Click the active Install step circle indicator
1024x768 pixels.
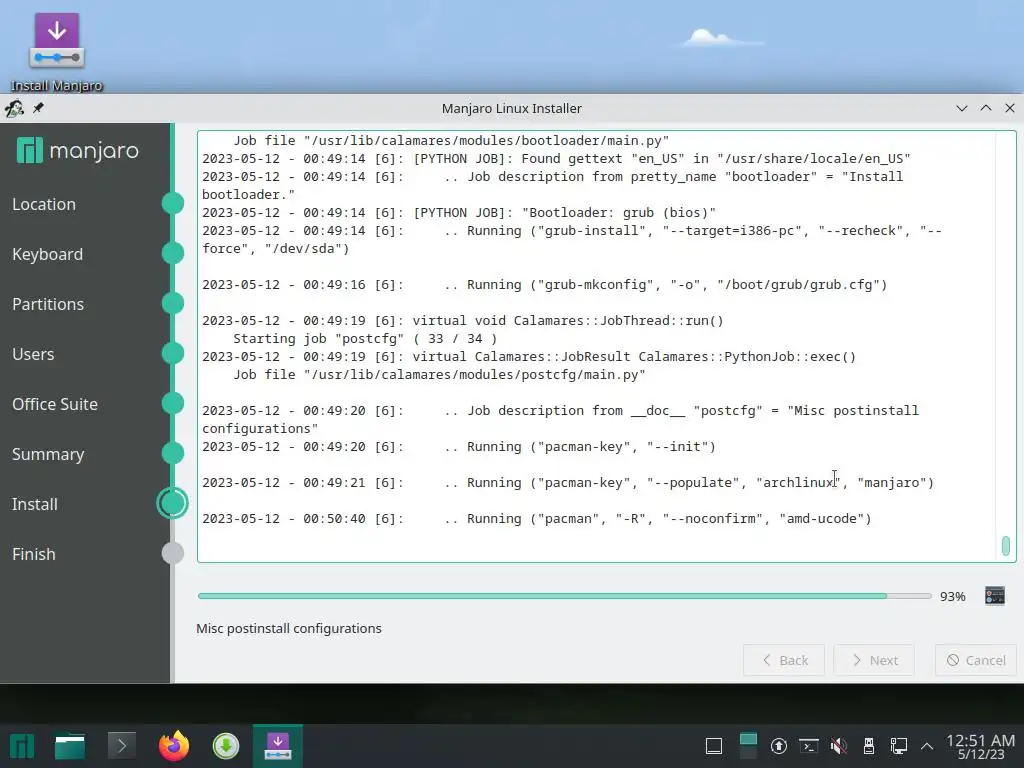click(172, 504)
